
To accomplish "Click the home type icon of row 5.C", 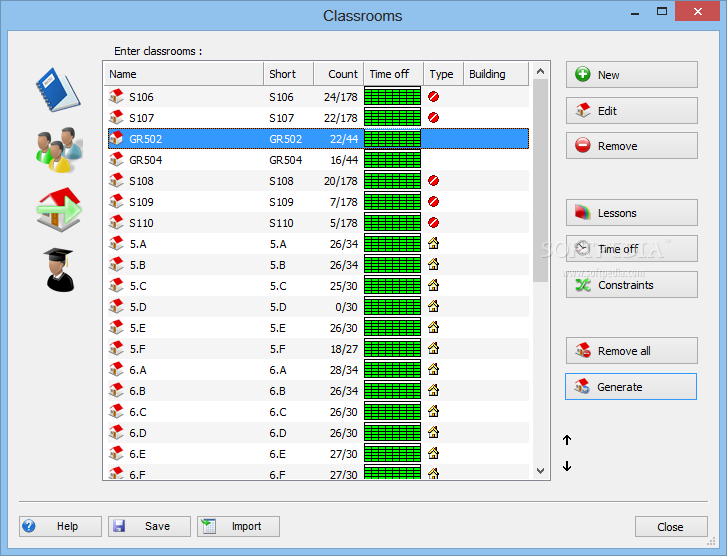I will click(434, 285).
